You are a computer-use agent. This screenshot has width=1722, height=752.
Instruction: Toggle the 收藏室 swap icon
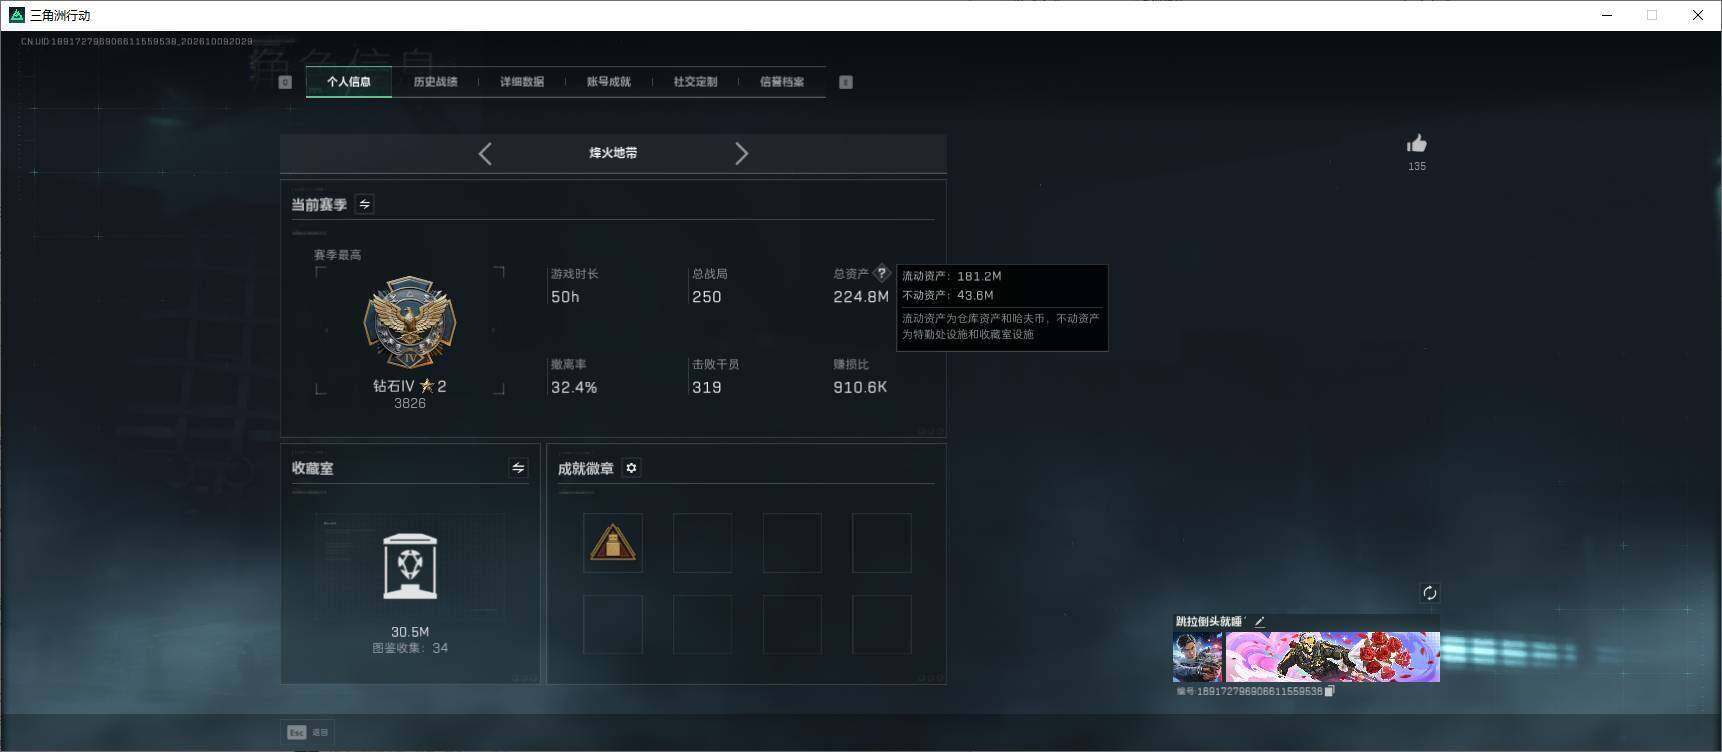(x=518, y=468)
